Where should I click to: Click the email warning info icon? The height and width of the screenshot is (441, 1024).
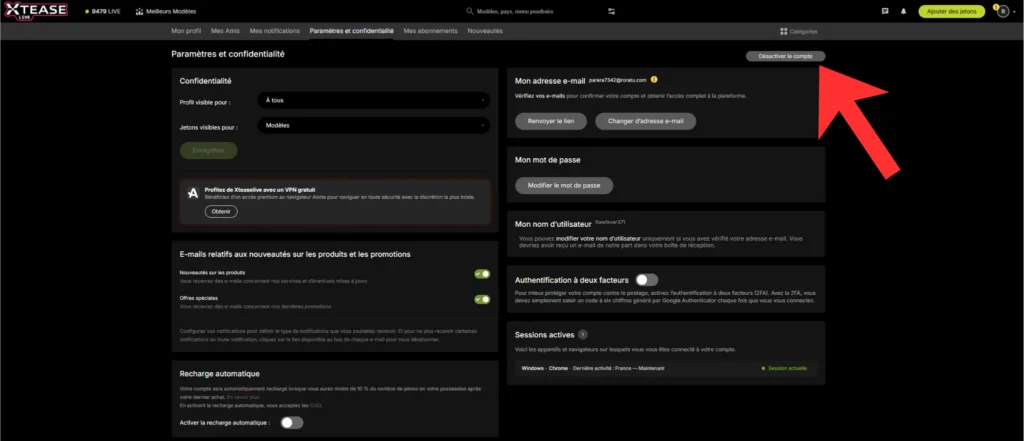pos(654,79)
